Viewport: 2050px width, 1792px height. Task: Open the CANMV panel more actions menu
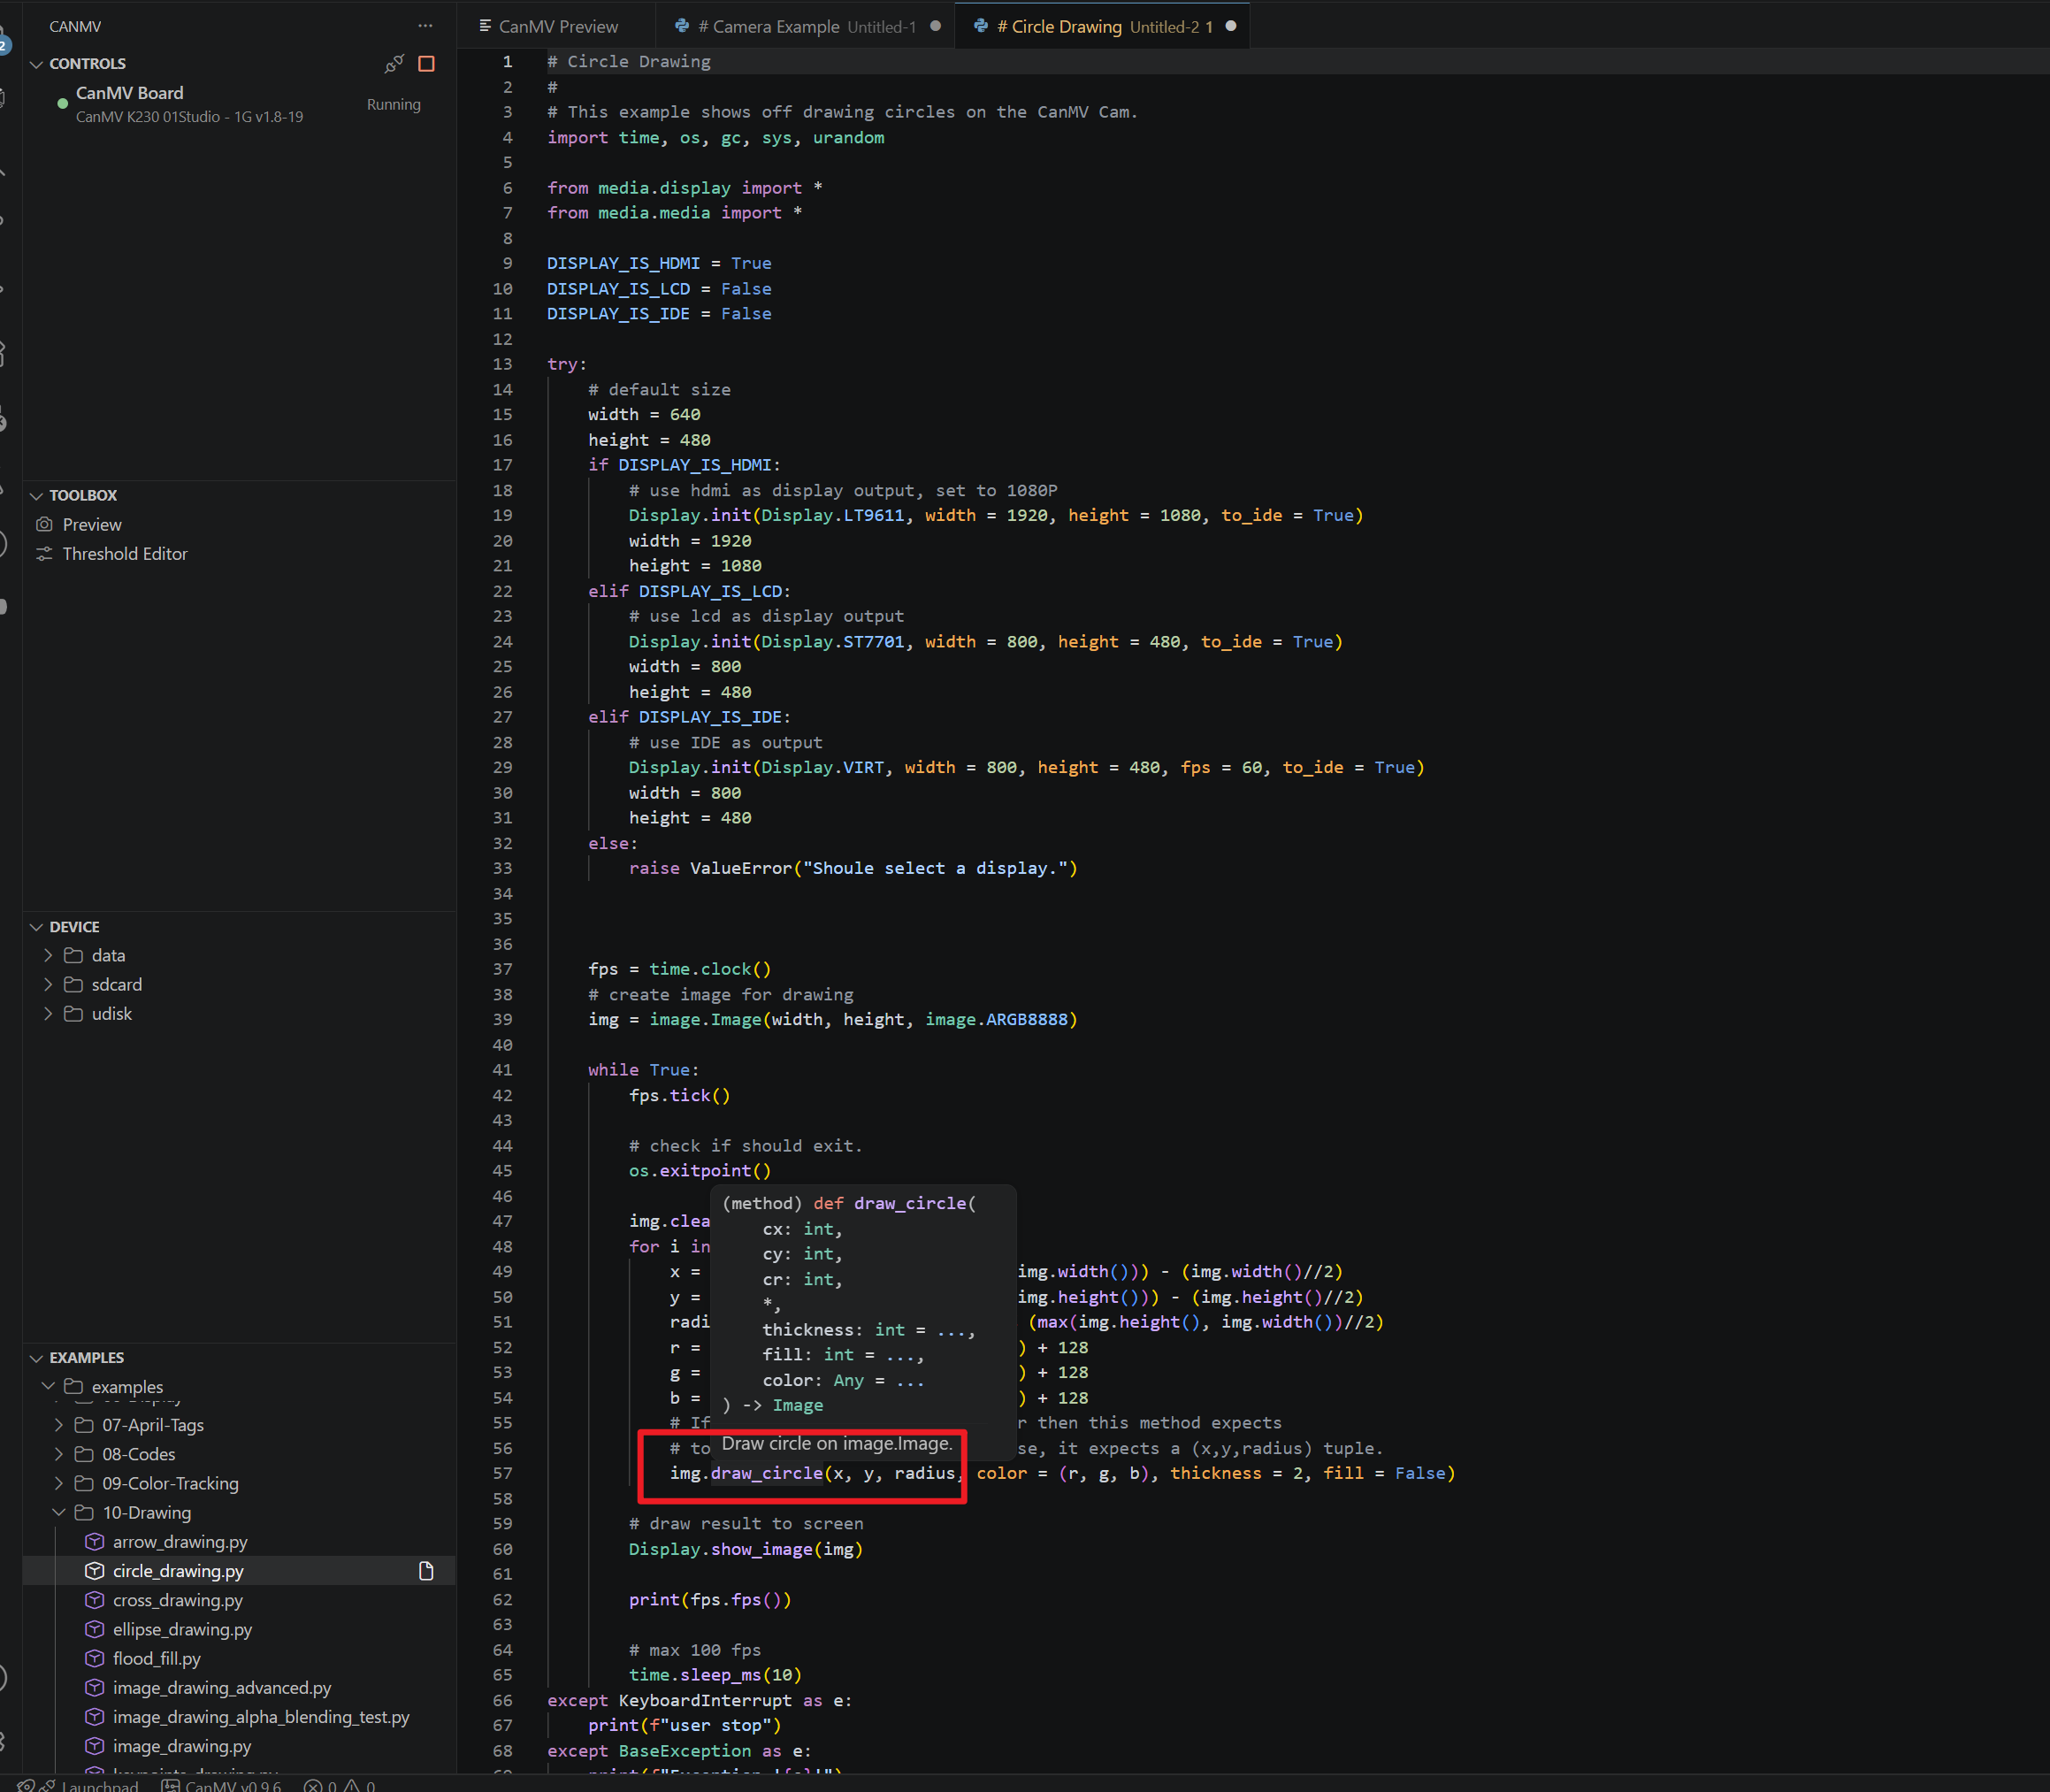point(426,26)
